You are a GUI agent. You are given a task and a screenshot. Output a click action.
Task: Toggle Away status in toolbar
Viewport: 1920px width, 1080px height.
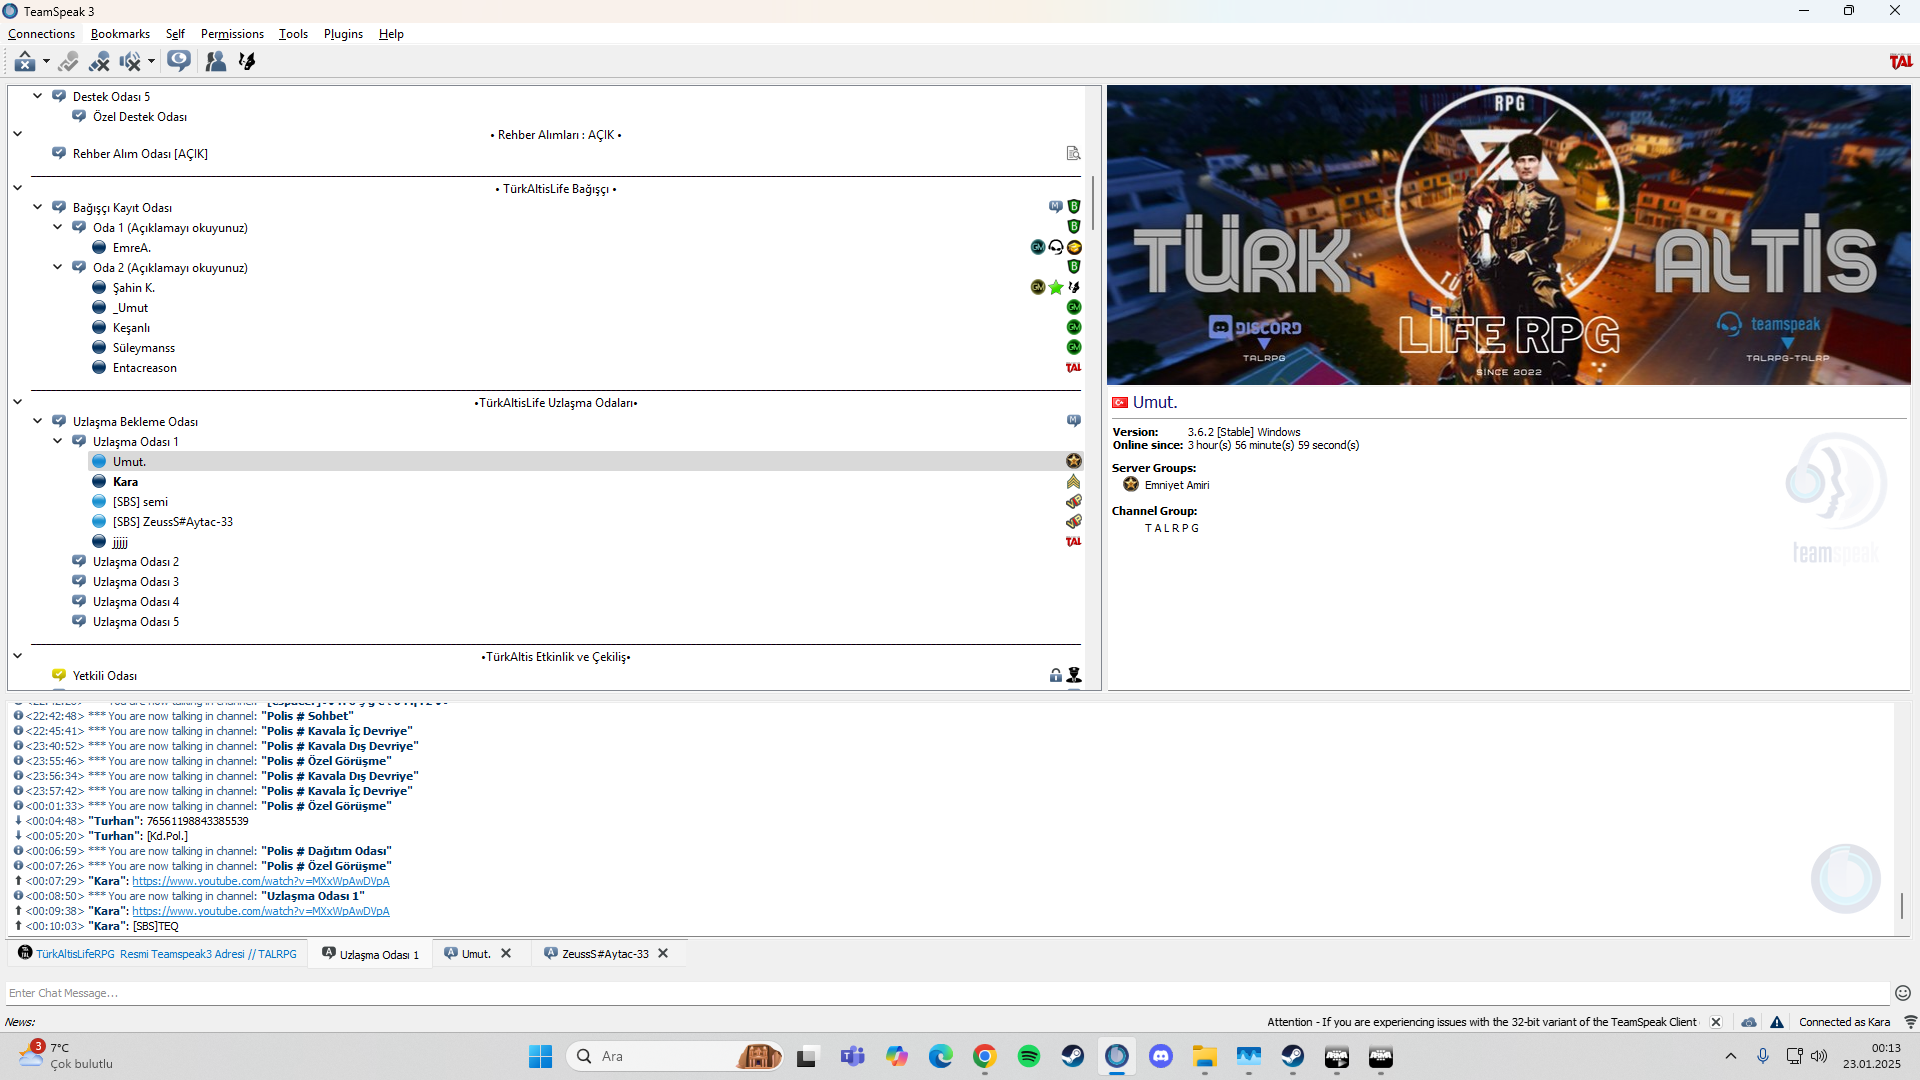click(68, 62)
